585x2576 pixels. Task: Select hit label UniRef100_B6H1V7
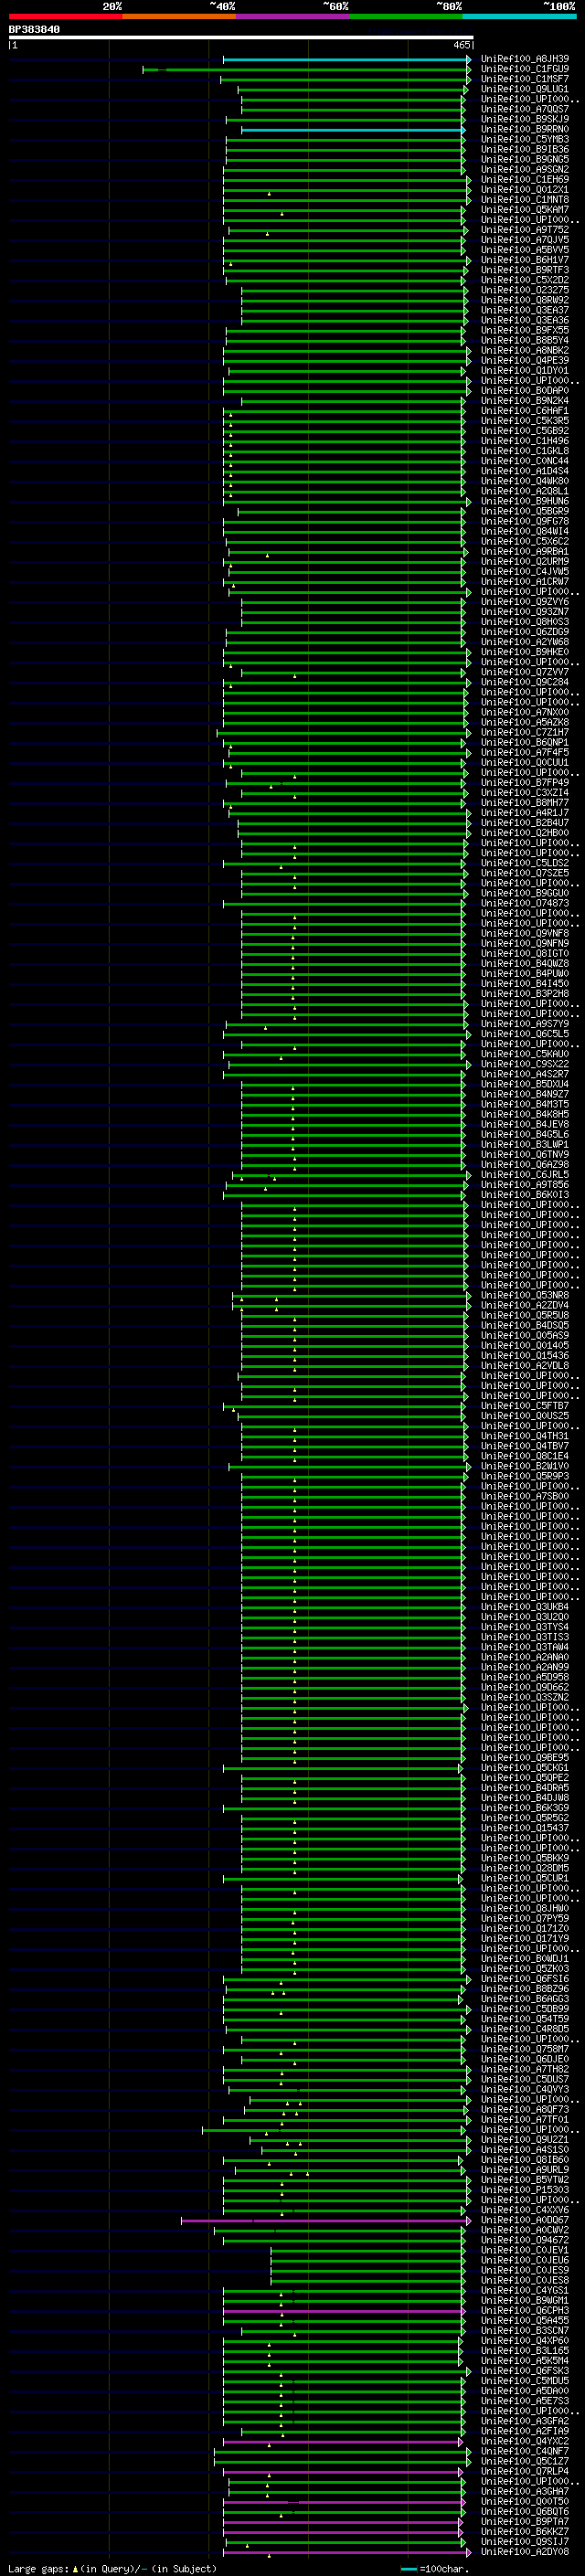point(525,260)
